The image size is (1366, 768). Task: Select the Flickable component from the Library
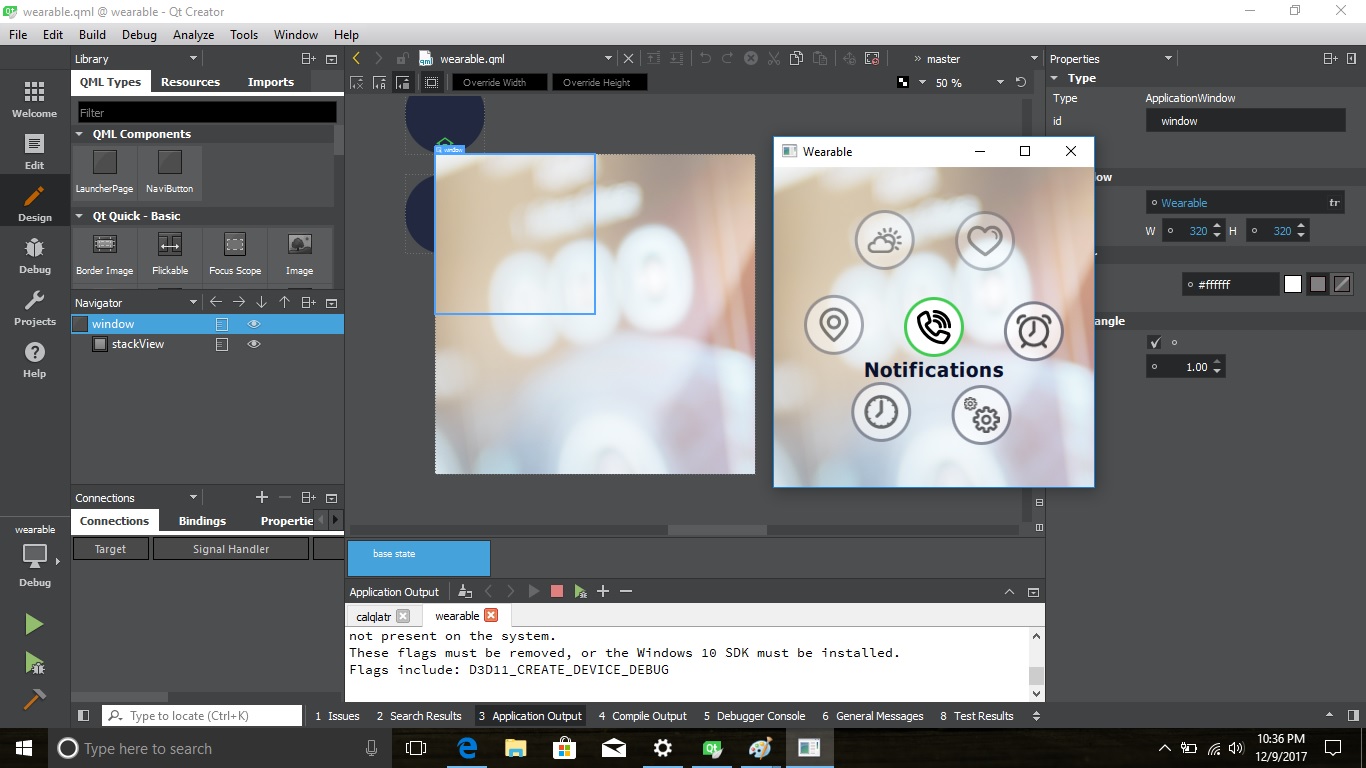click(x=169, y=252)
